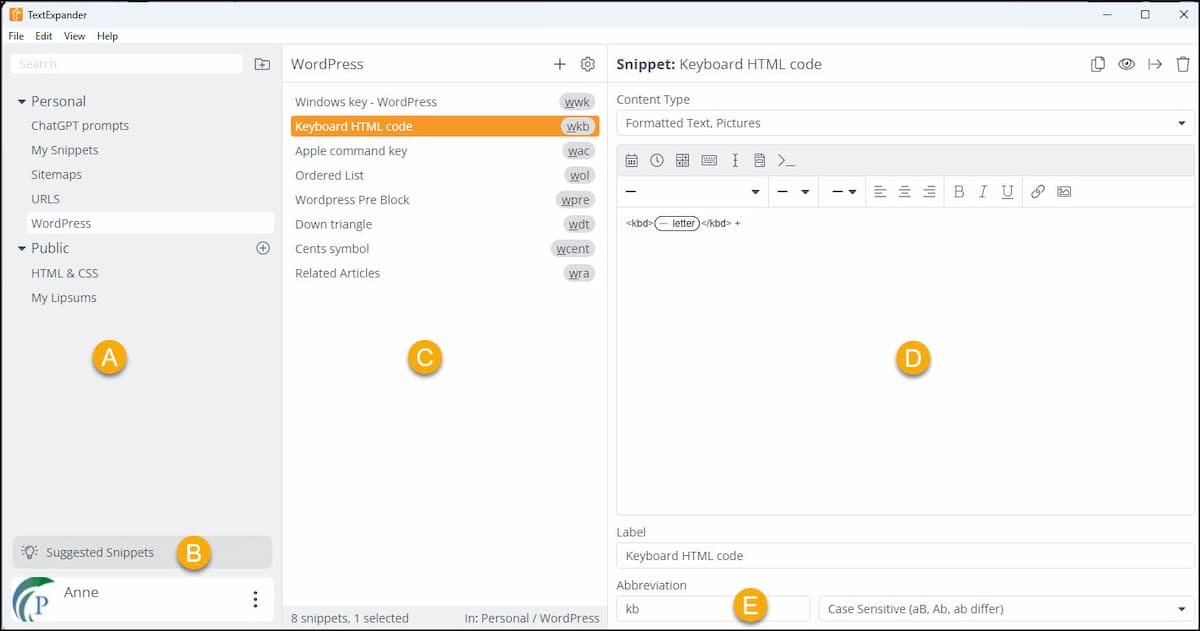The width and height of the screenshot is (1200, 631).
Task: Delete the Keyboard HTML code snippet
Action: (1183, 63)
